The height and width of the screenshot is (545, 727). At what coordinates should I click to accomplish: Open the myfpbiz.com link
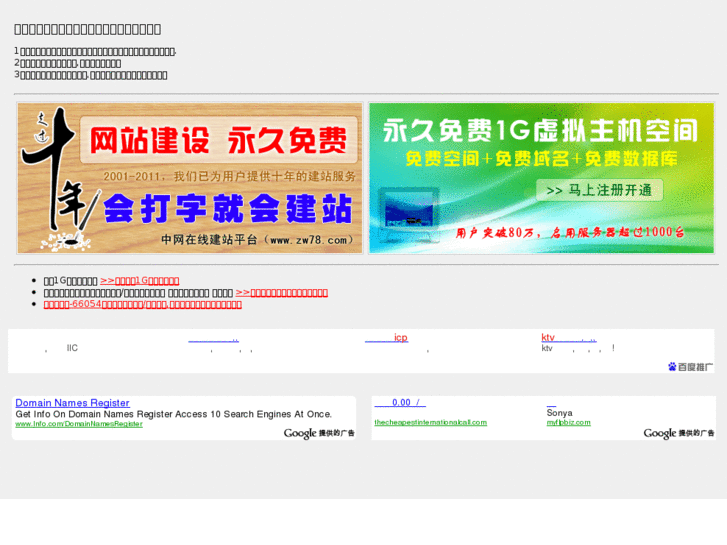(x=568, y=423)
